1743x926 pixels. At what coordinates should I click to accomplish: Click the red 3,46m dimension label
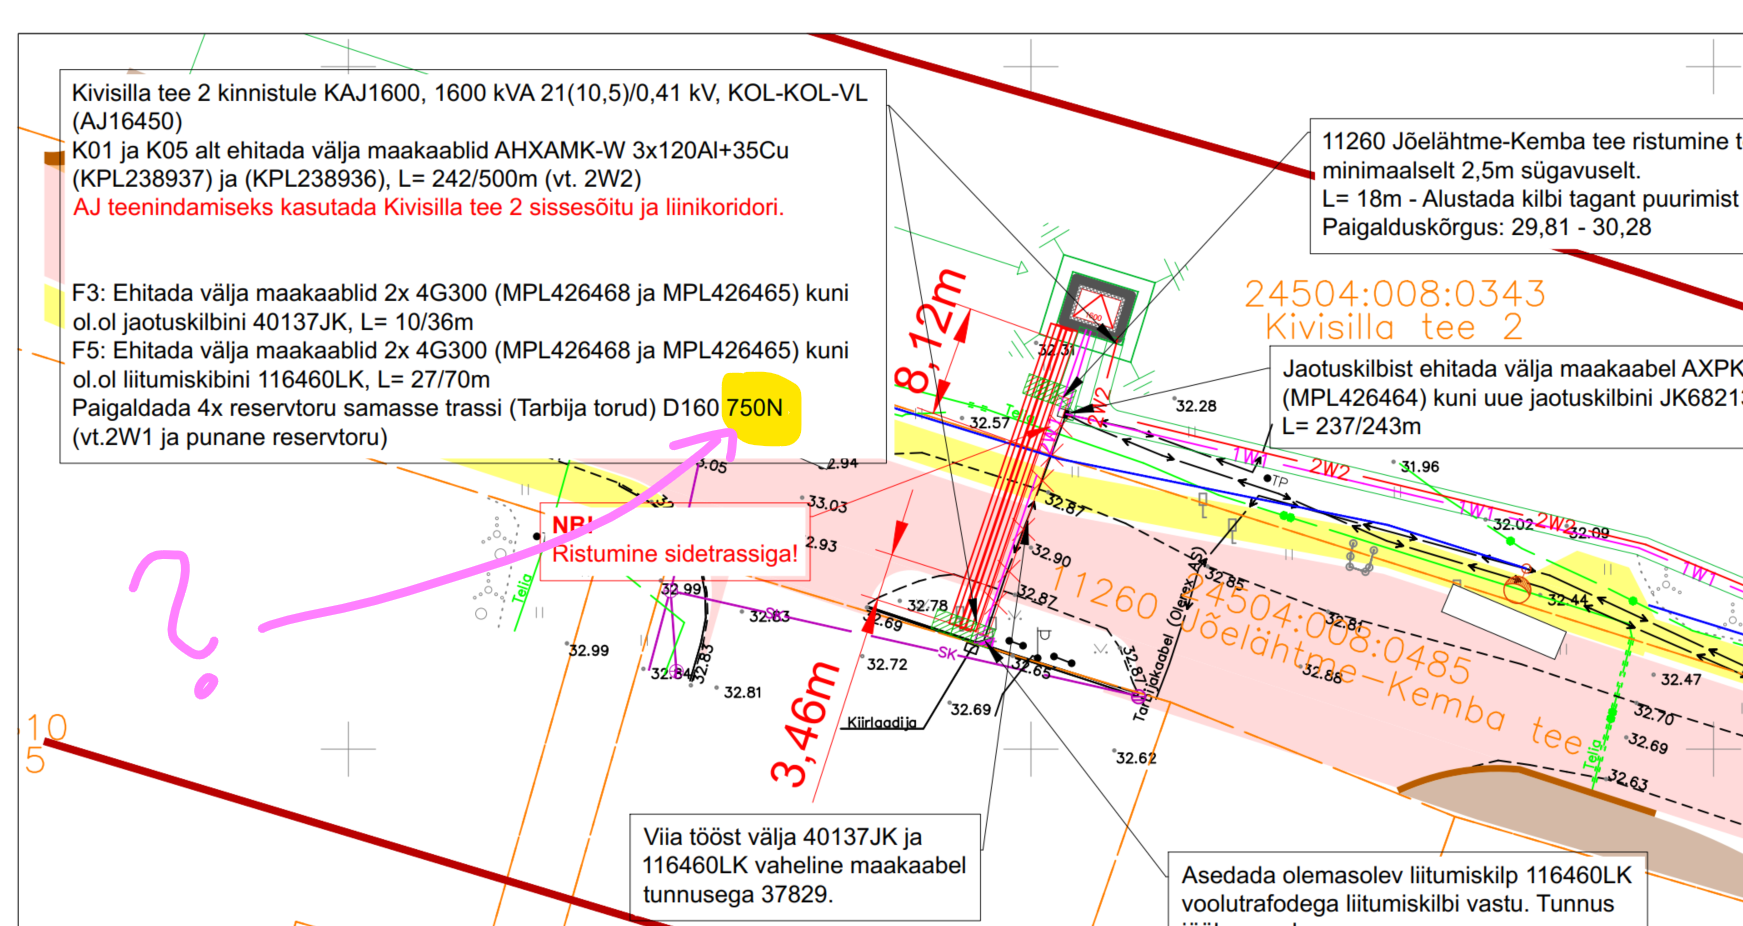(x=806, y=723)
